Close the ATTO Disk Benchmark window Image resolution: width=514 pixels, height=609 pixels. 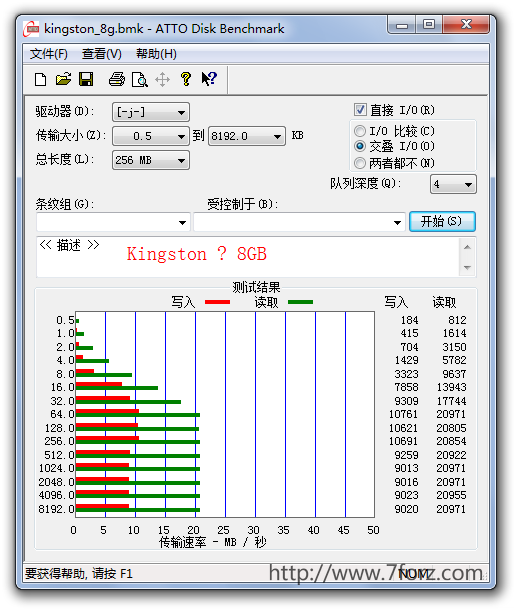point(466,25)
